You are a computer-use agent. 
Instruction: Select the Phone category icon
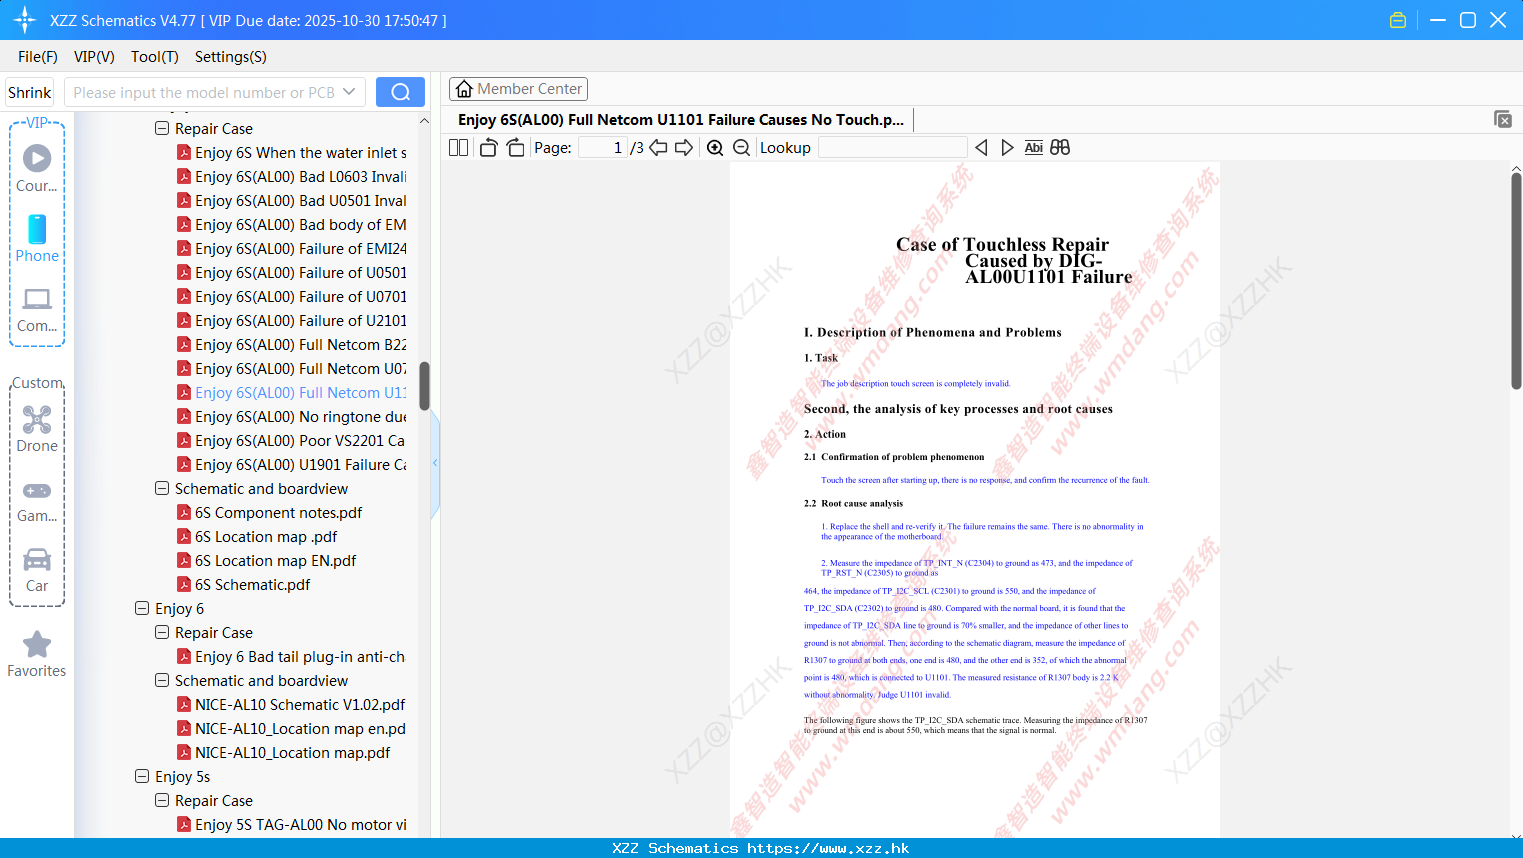coord(37,239)
